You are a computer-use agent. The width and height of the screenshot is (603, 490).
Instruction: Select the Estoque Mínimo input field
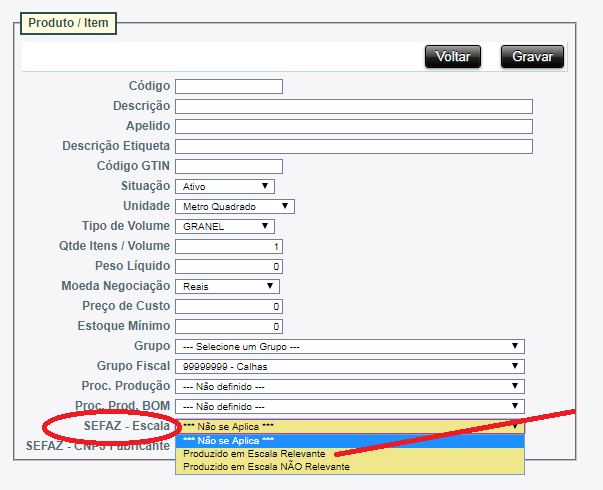tap(228, 326)
